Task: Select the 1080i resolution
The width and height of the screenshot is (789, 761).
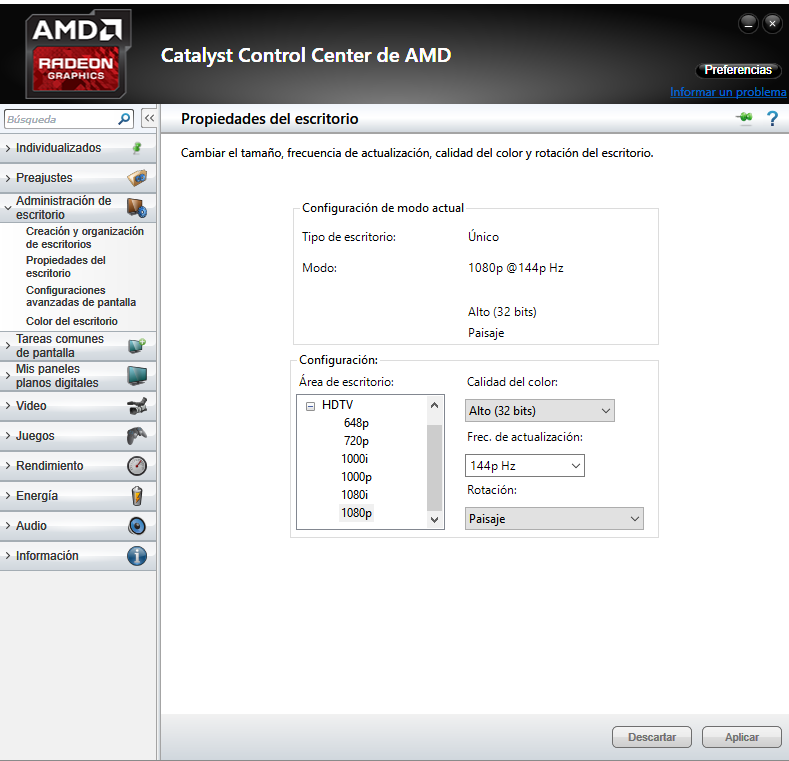Action: pyautogui.click(x=355, y=495)
